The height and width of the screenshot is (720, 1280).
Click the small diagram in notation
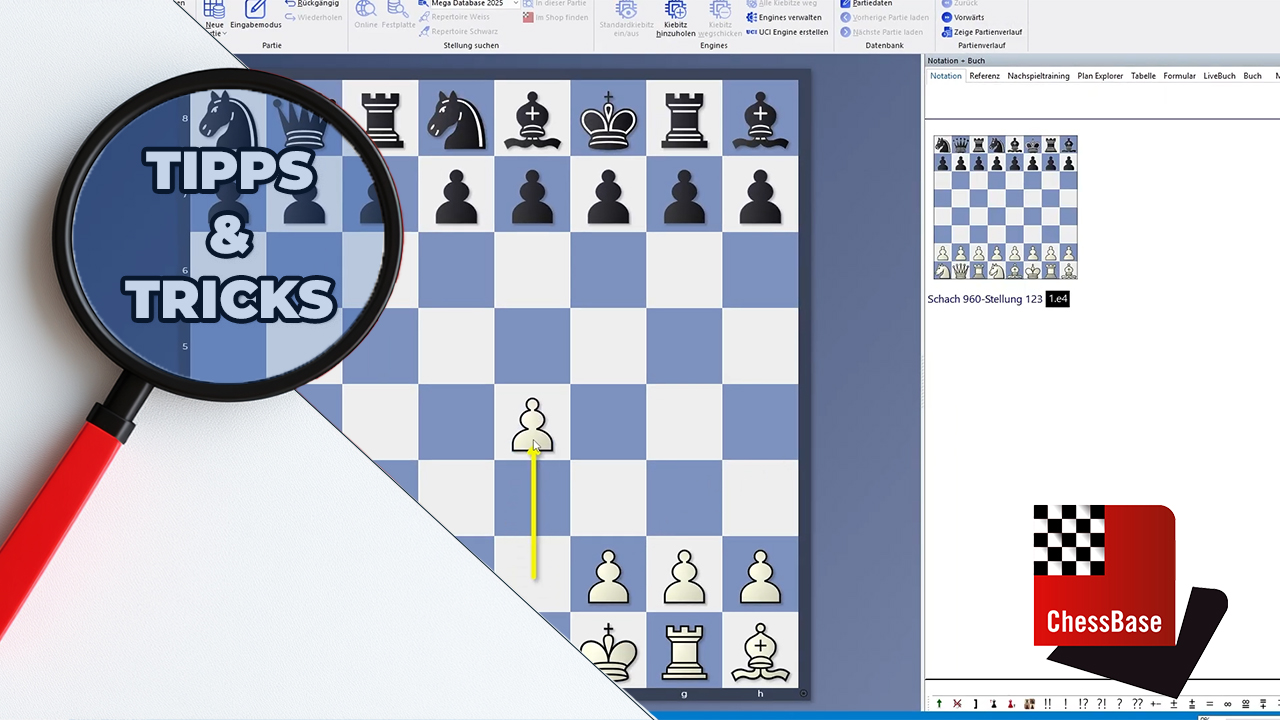click(x=1005, y=207)
